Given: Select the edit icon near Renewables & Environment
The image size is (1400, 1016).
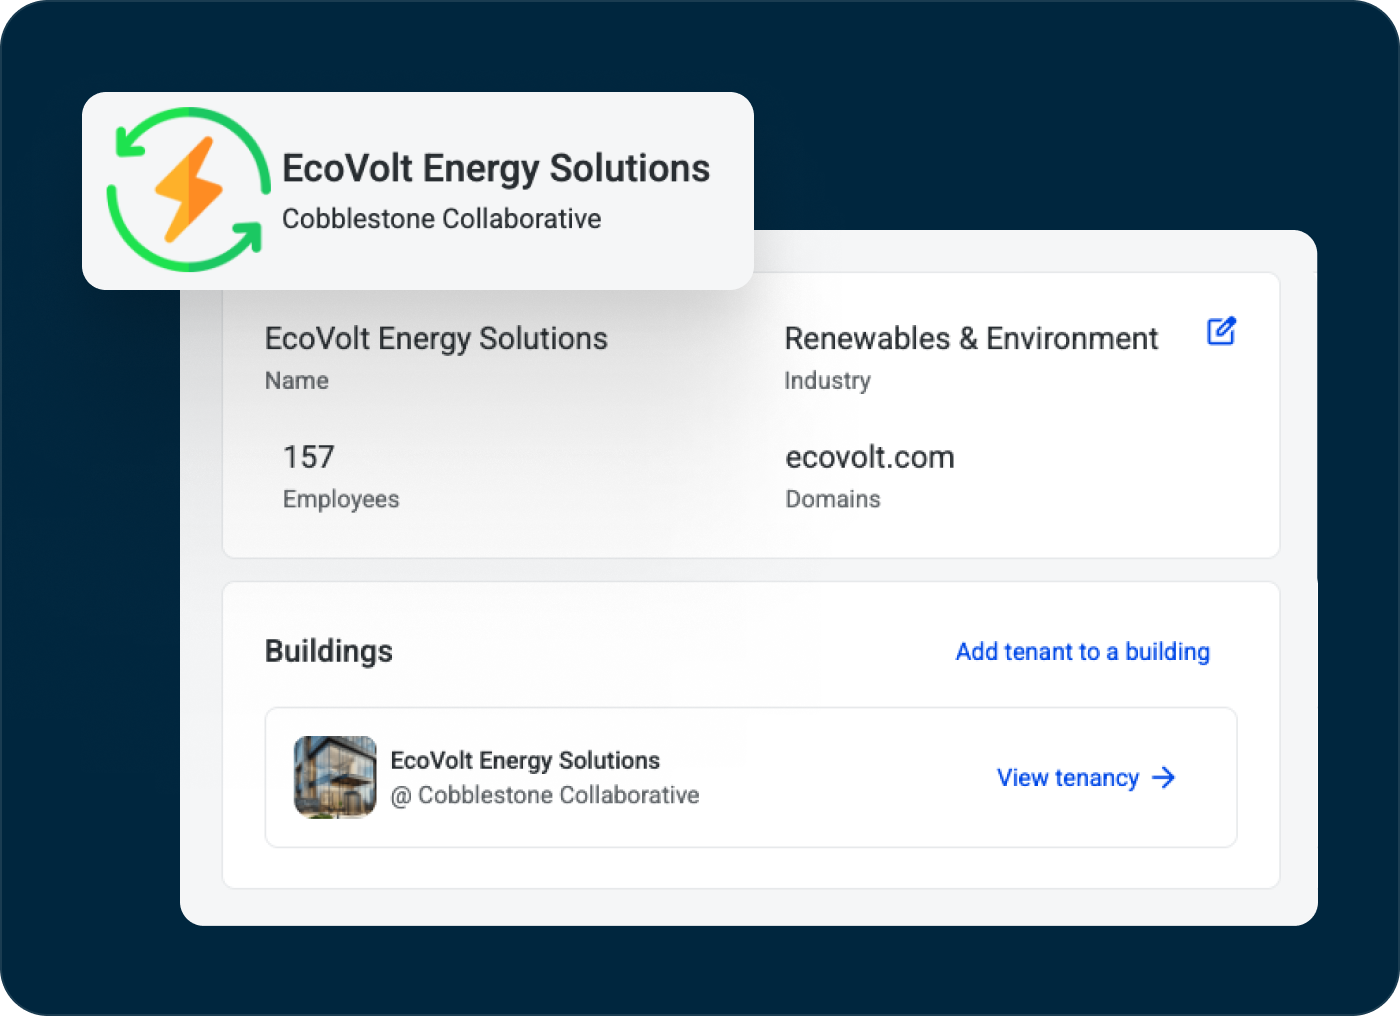Looking at the screenshot, I should click(x=1221, y=331).
